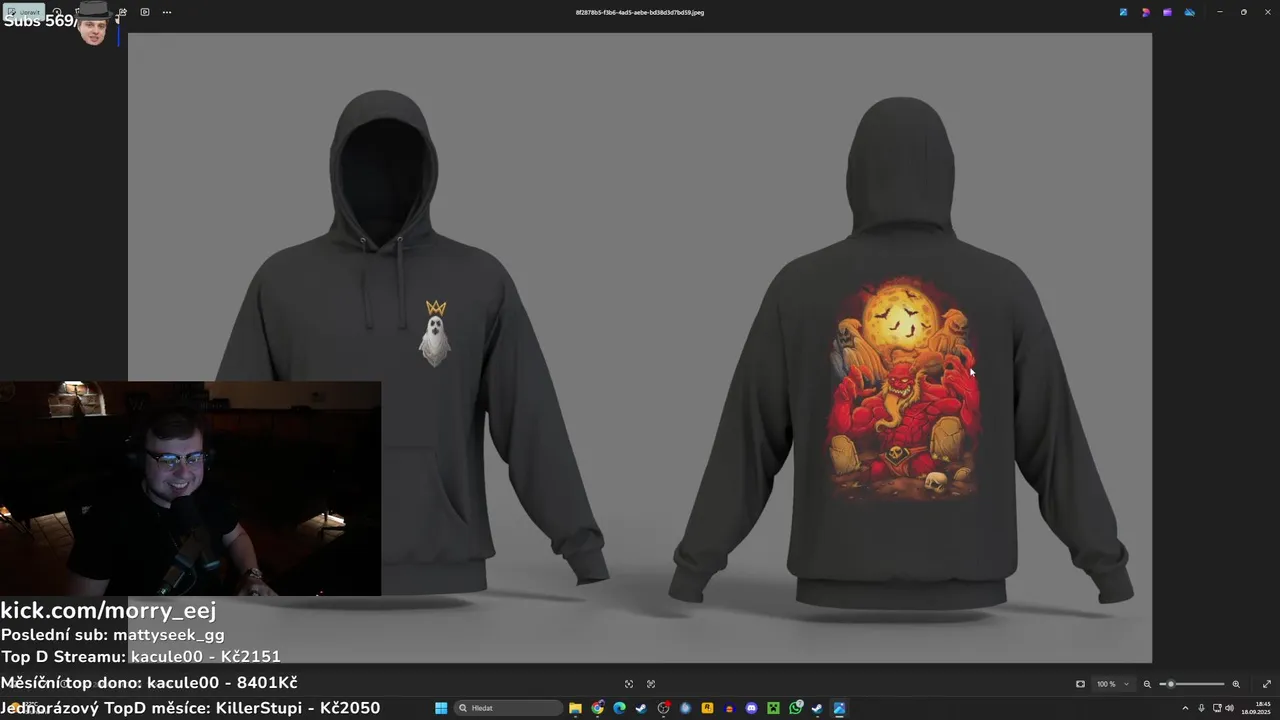The image size is (1280, 720).
Task: Open File Explorer from the taskbar
Action: point(576,708)
